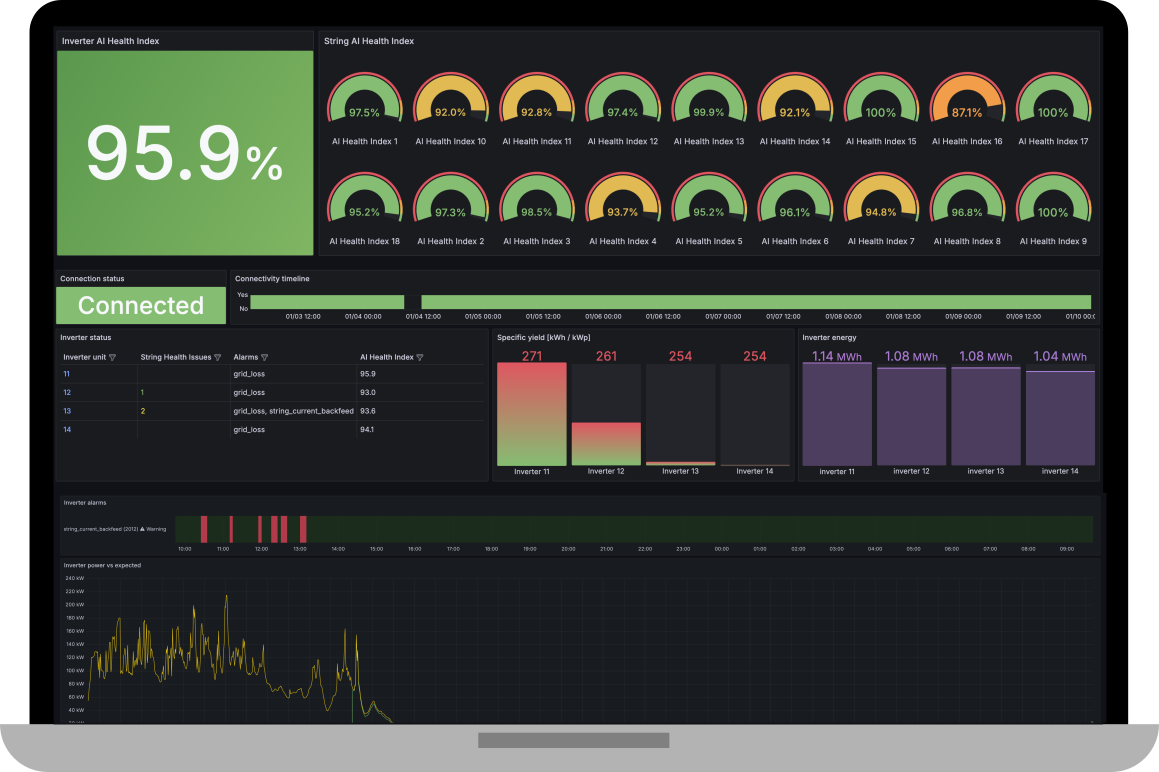Click the Alarms column filter icon
Image resolution: width=1159 pixels, height=772 pixels.
click(264, 357)
